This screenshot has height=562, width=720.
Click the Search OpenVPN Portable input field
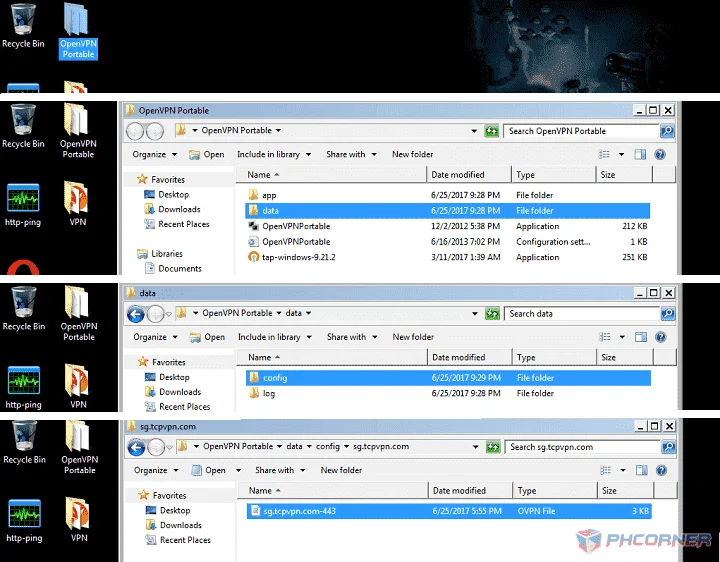coord(581,131)
